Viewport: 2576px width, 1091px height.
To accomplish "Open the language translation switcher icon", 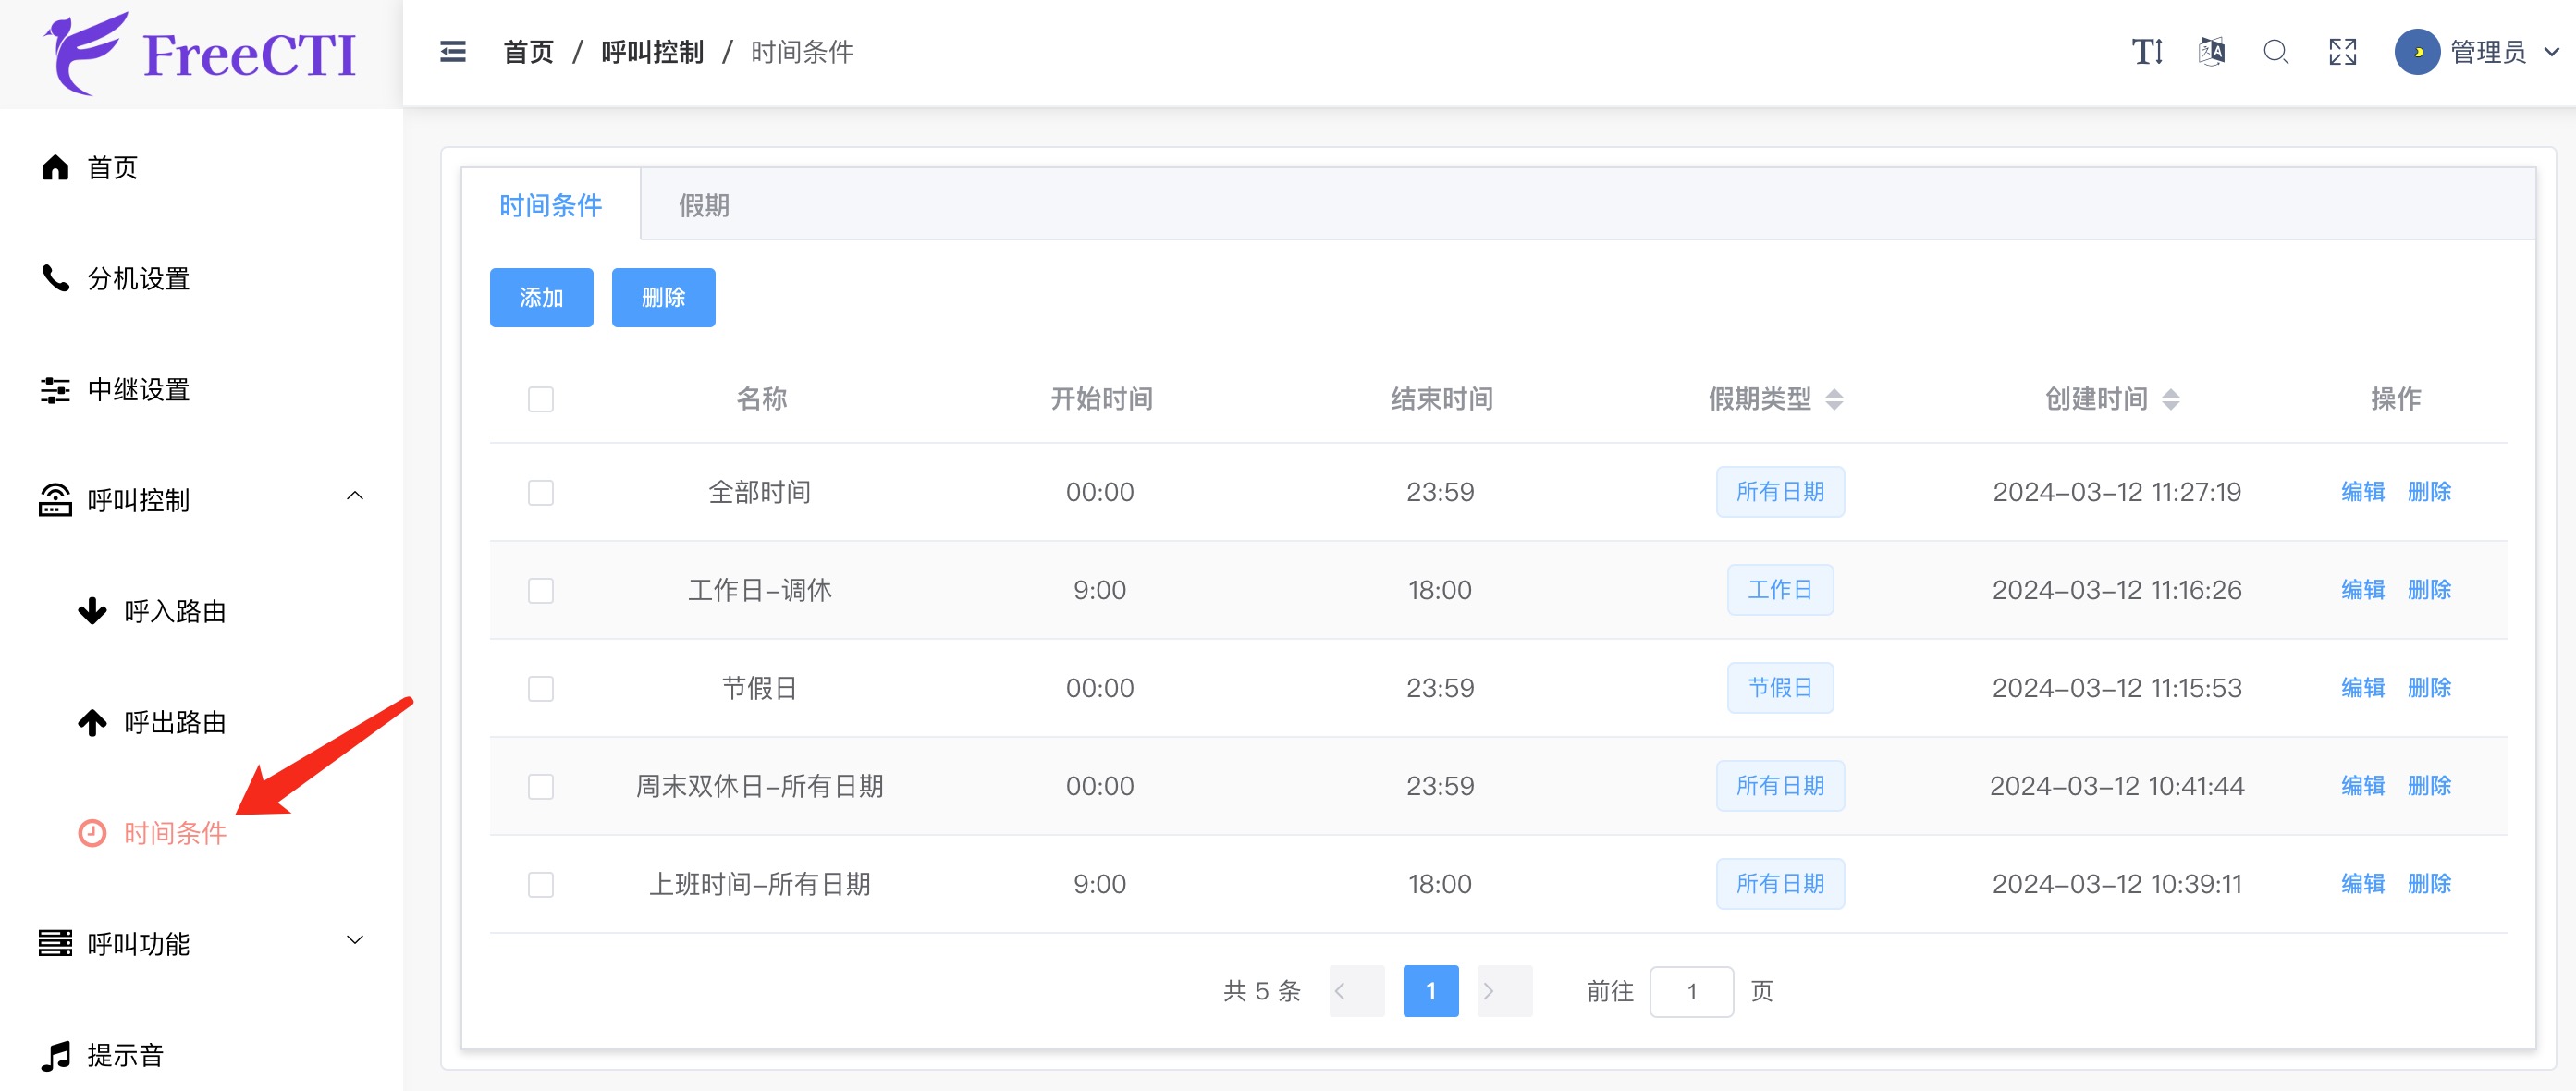I will coord(2211,52).
